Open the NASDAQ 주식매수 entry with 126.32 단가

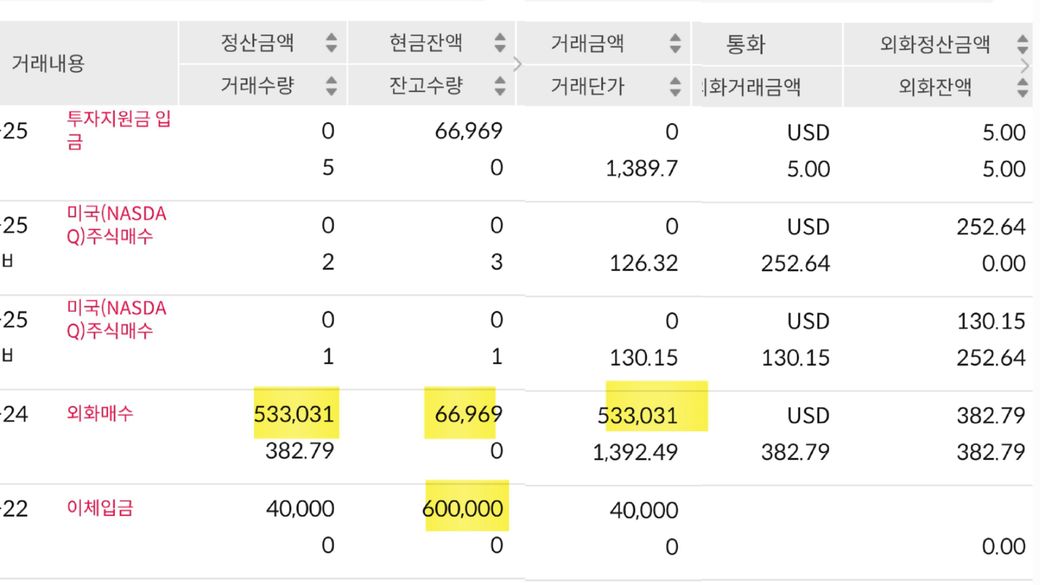[115, 225]
